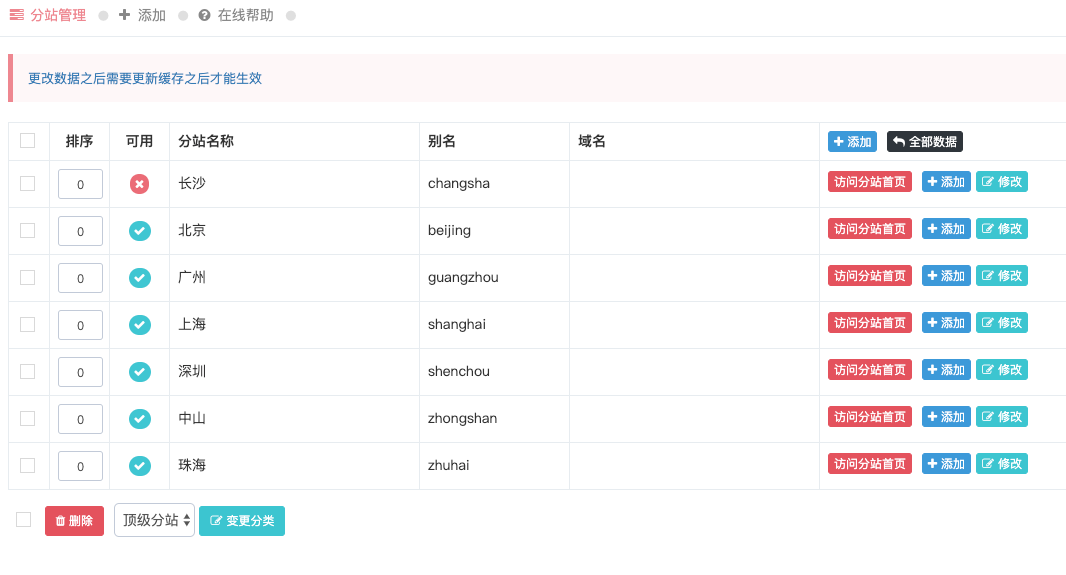Click 修改 for the 深圳 row

[1002, 369]
